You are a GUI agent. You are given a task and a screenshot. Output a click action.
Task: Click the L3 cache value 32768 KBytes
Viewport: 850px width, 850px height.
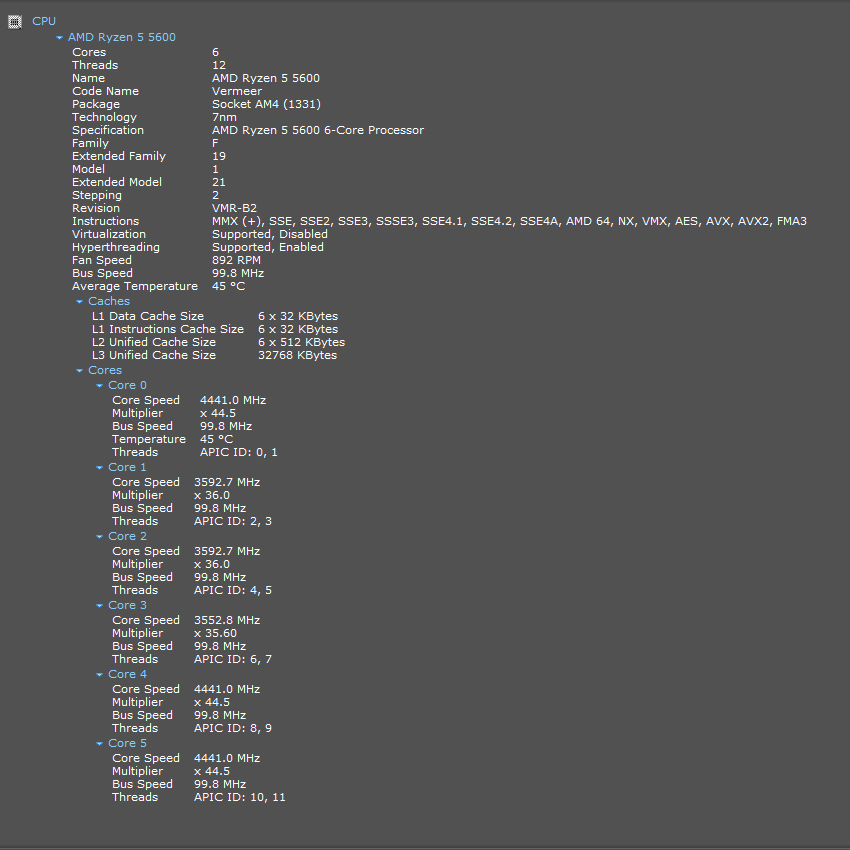click(x=298, y=356)
